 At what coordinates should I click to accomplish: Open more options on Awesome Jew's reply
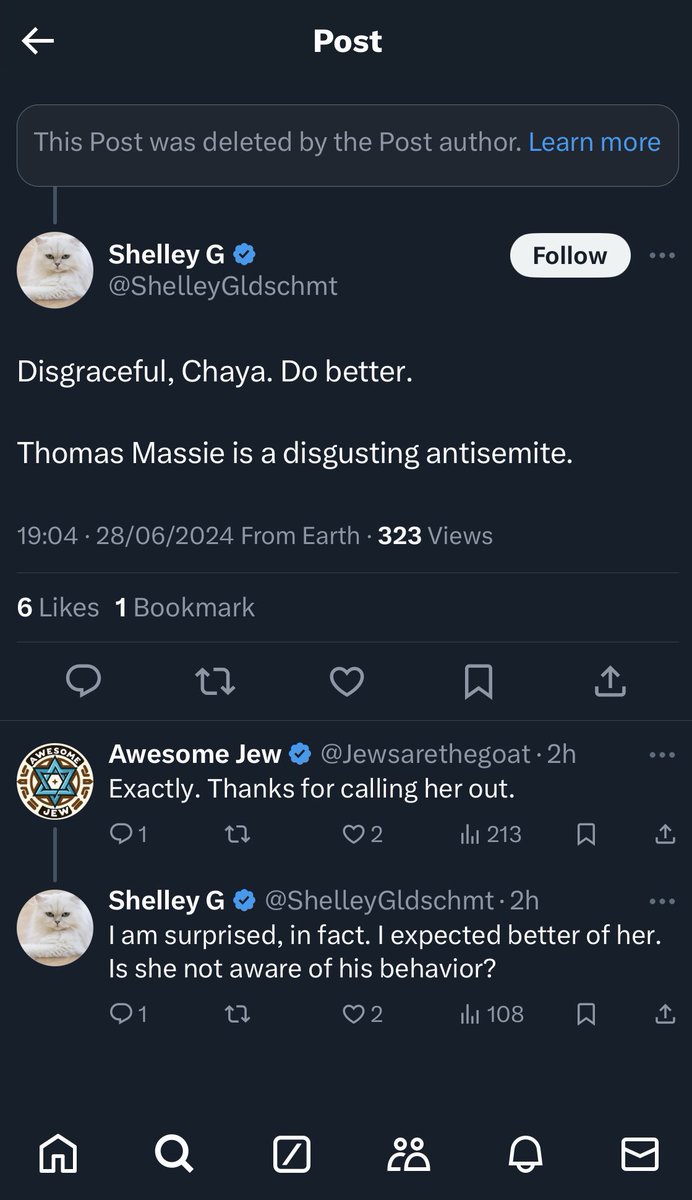[662, 754]
